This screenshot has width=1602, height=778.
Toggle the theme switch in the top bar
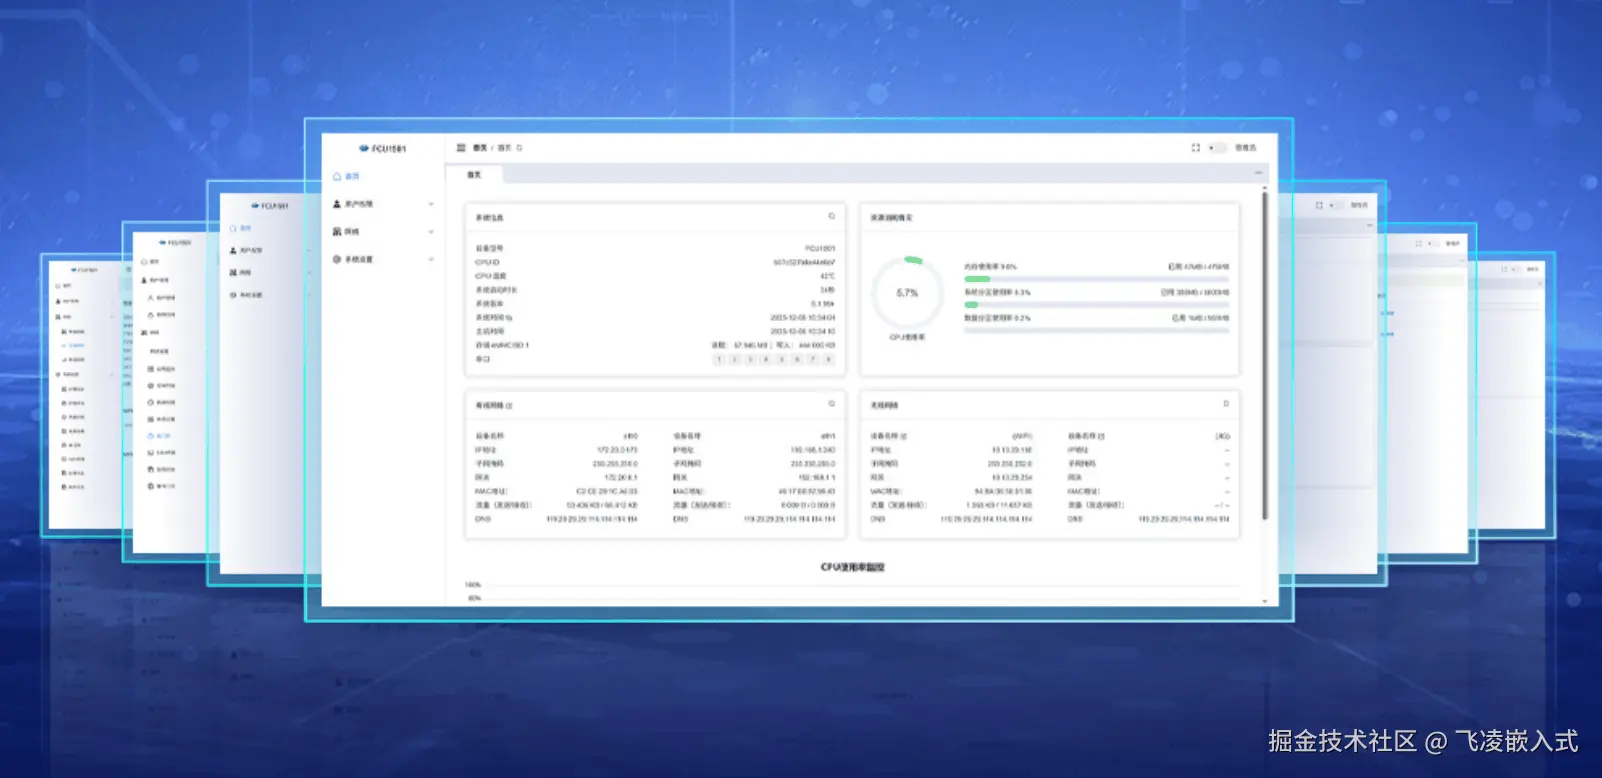click(x=1216, y=147)
